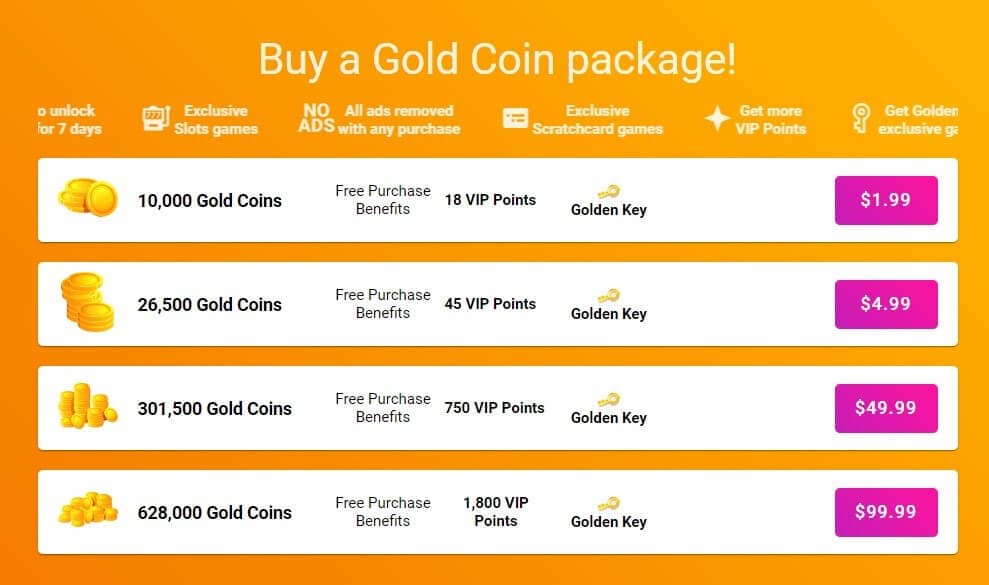Click Free Purchase Benefits in 628,000 row
The height and width of the screenshot is (585, 989).
pyautogui.click(x=383, y=512)
